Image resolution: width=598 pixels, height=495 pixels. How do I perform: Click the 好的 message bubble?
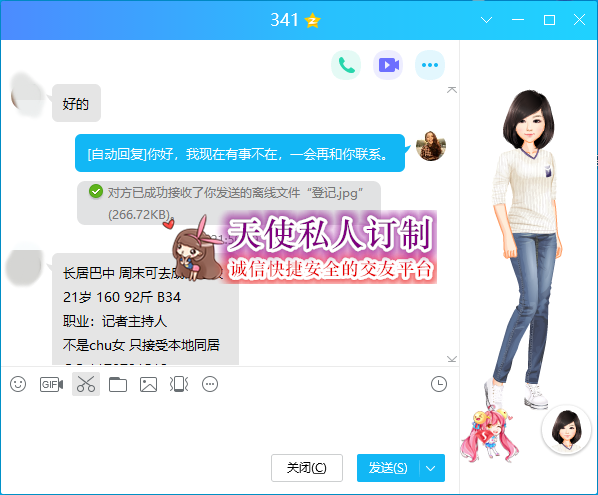point(76,103)
